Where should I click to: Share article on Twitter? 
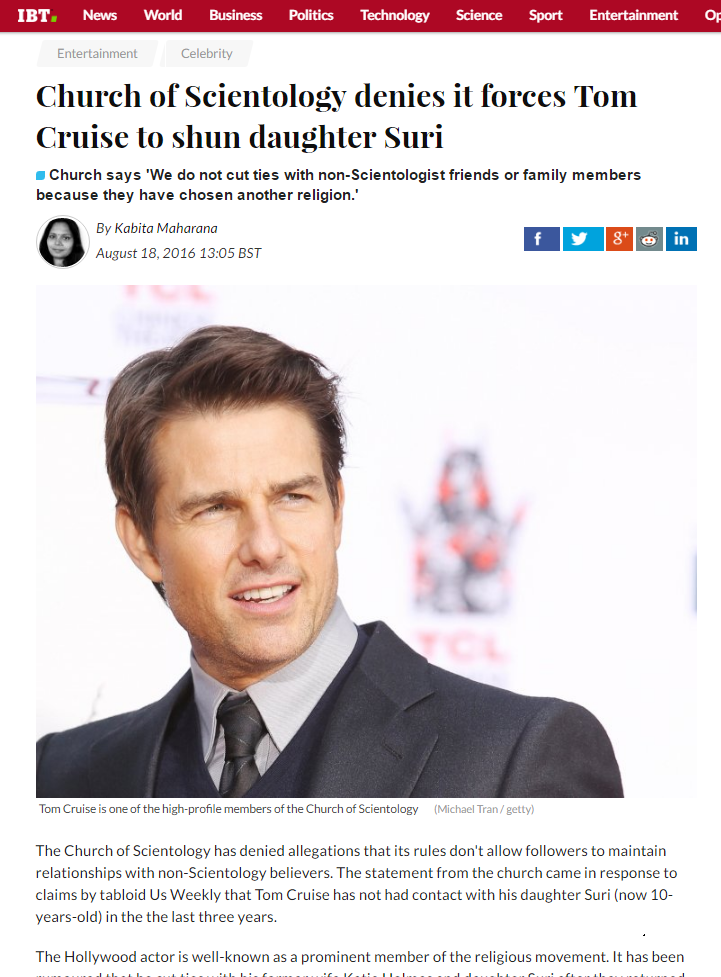pyautogui.click(x=583, y=239)
